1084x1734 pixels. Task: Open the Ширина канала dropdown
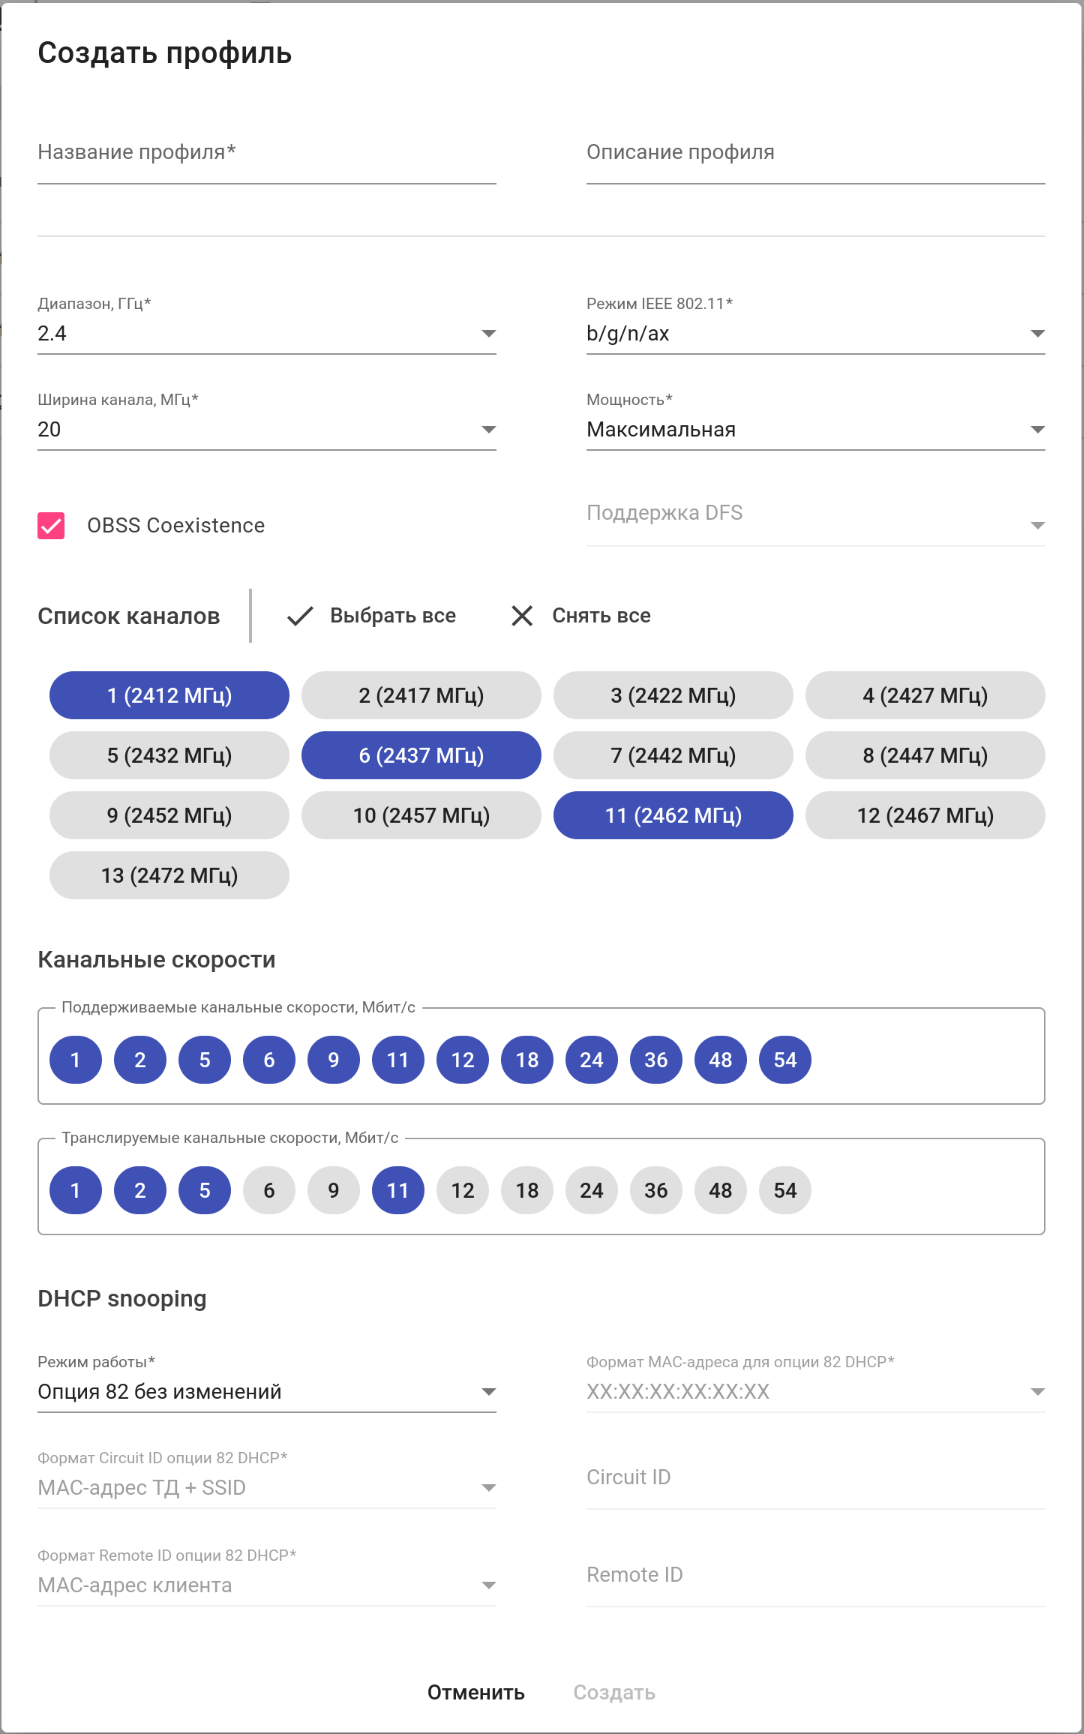[x=266, y=430]
